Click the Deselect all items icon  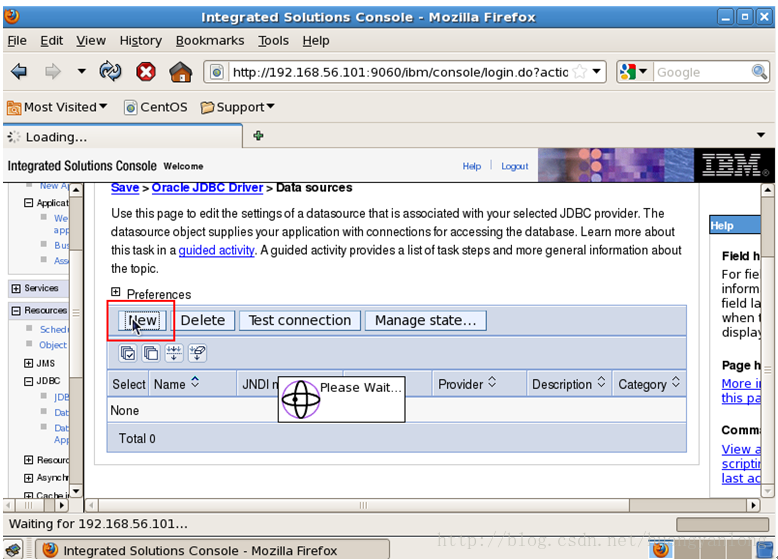point(151,353)
